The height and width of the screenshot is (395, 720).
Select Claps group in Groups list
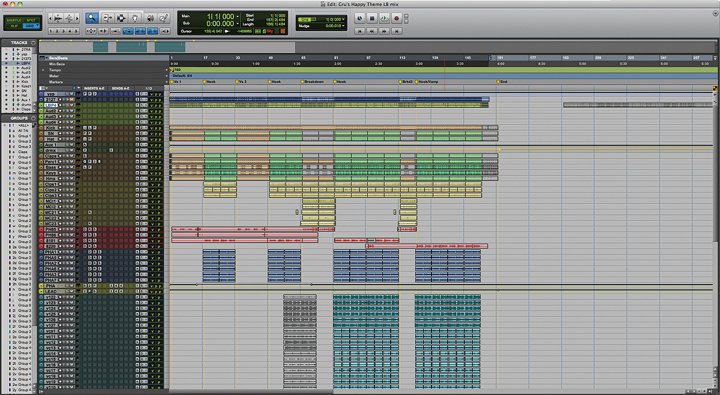[x=23, y=152]
